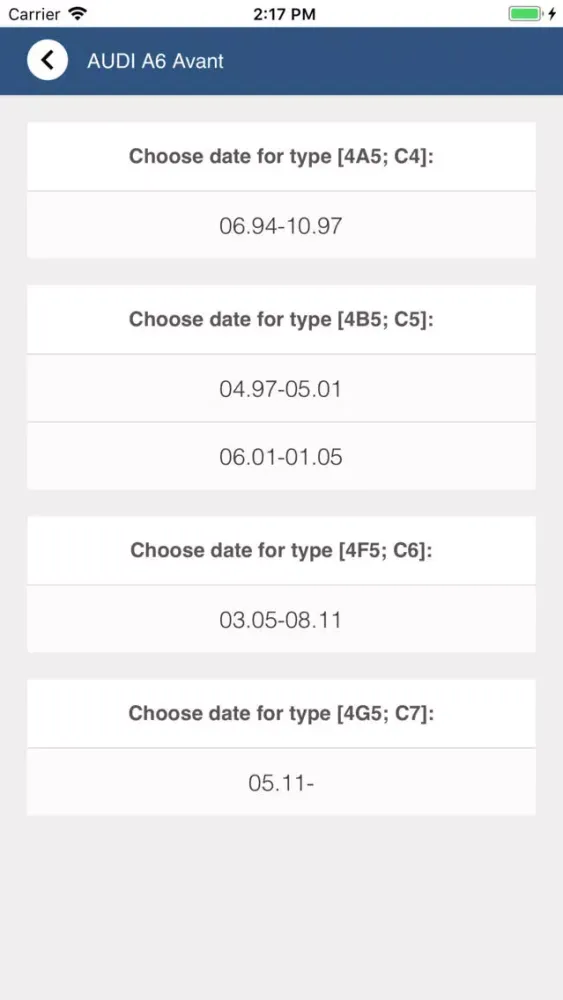
Task: Tap gray gap between C4 and C5 cards
Action: [281, 272]
